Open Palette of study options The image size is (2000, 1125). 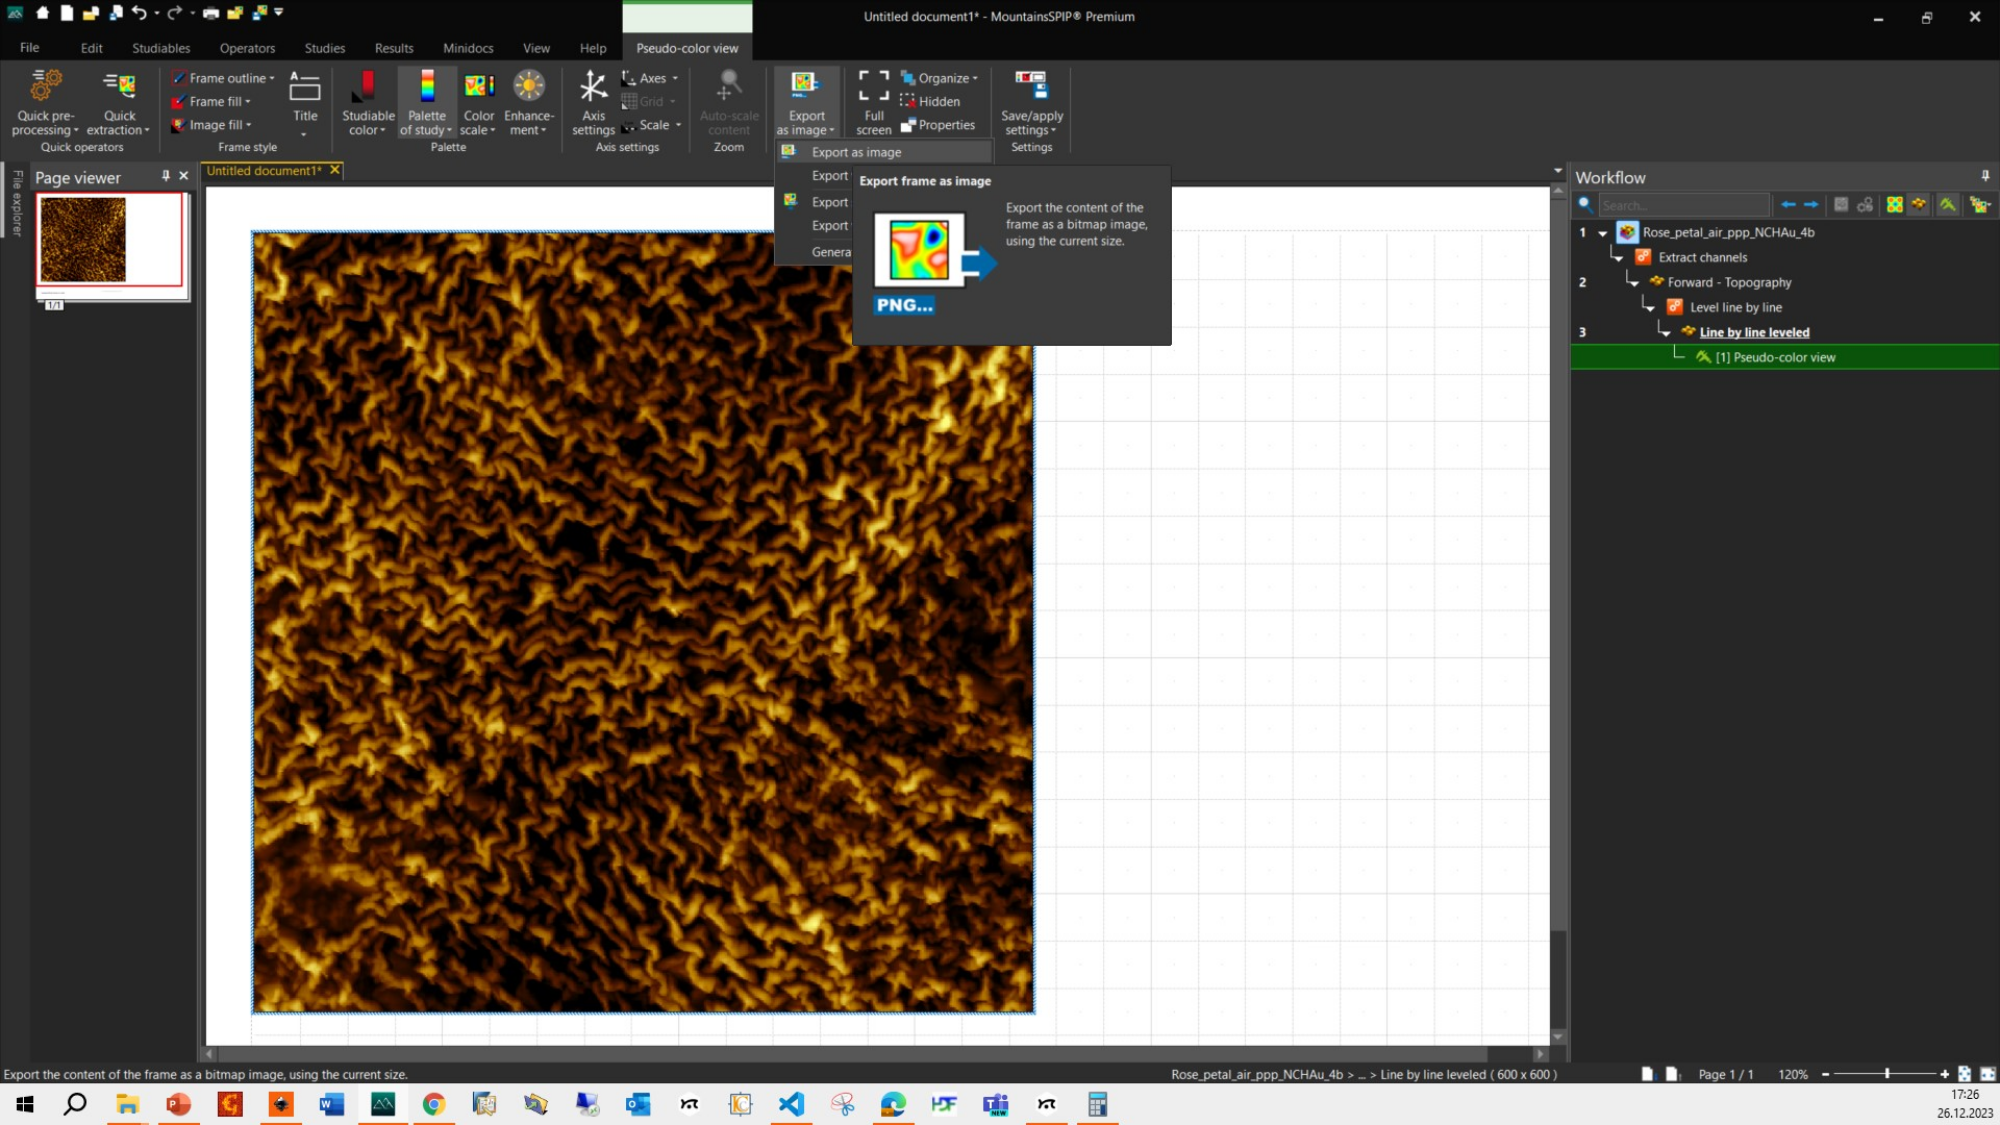[427, 102]
